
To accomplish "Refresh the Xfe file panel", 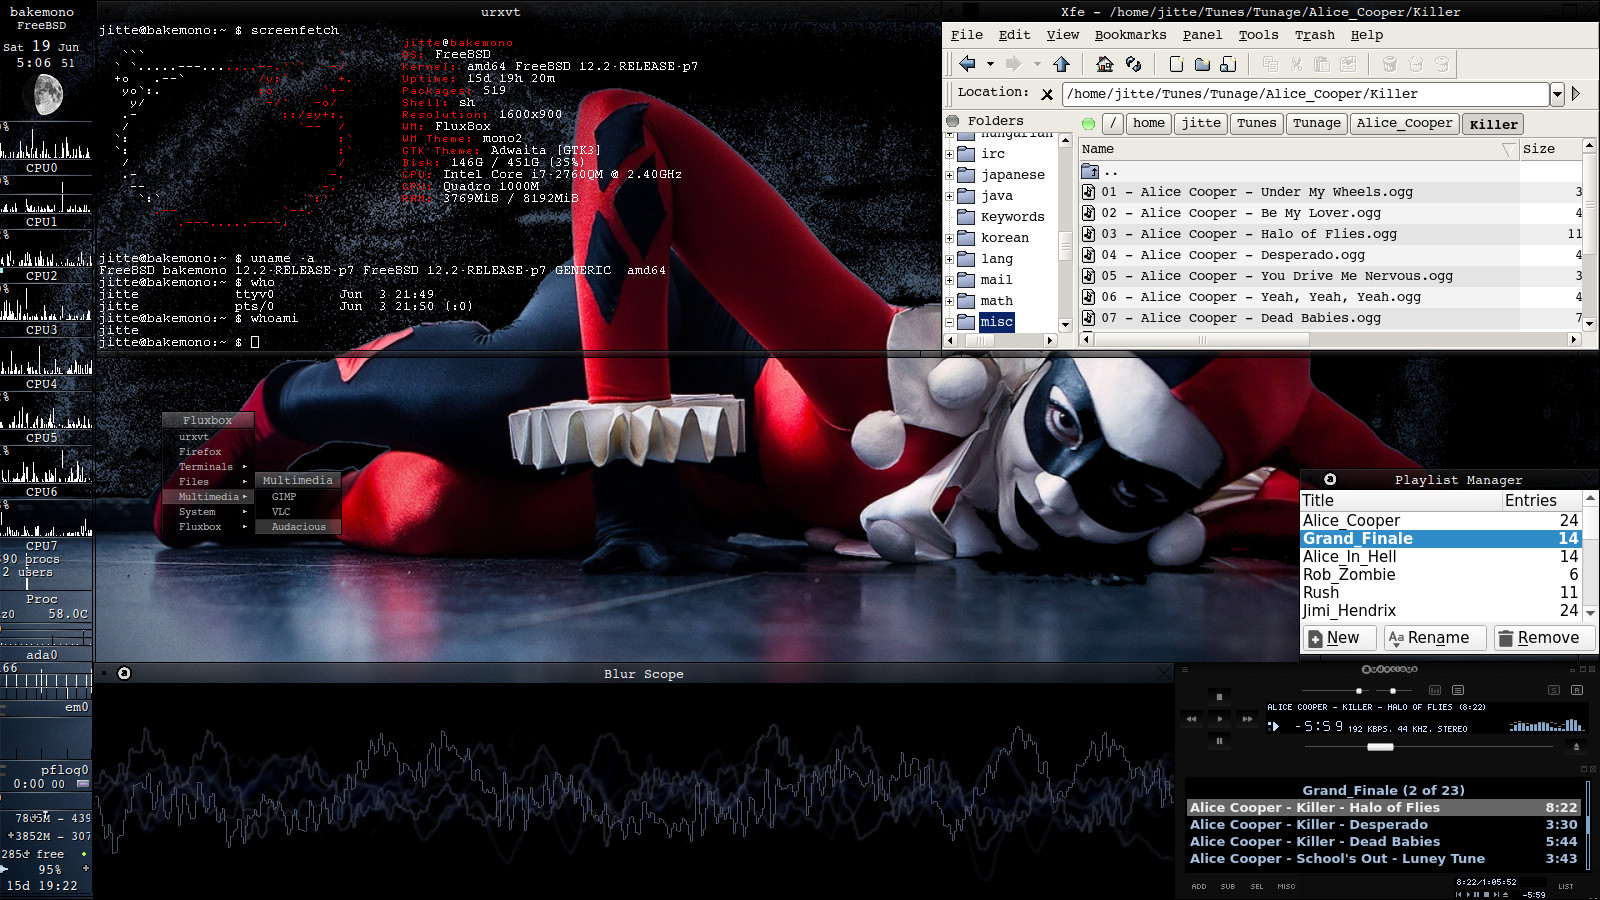I will 1133,64.
